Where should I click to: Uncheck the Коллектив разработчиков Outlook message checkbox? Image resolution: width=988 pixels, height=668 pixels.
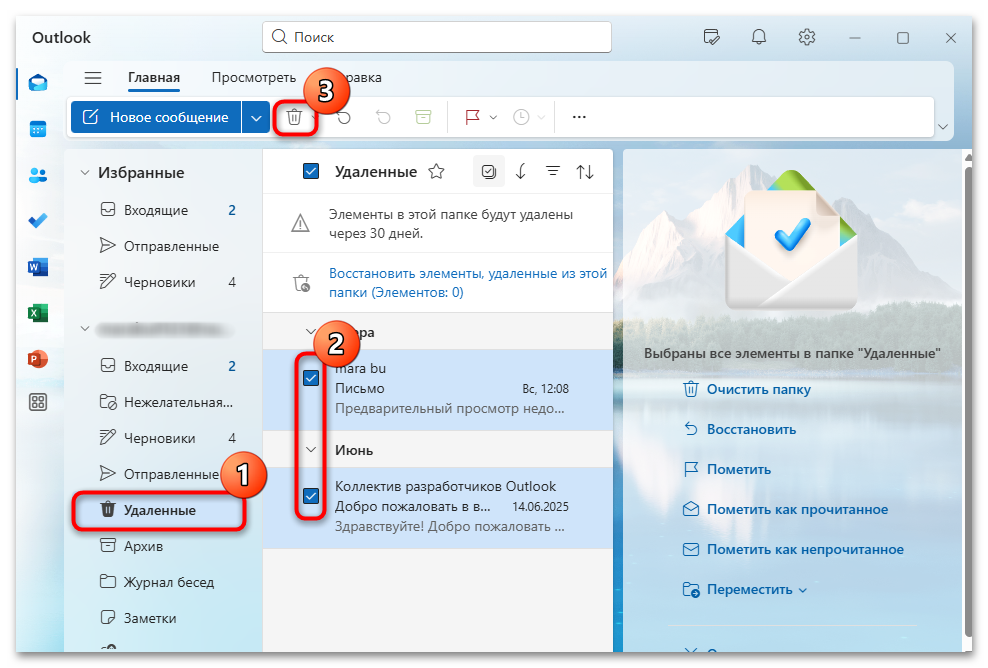(311, 496)
